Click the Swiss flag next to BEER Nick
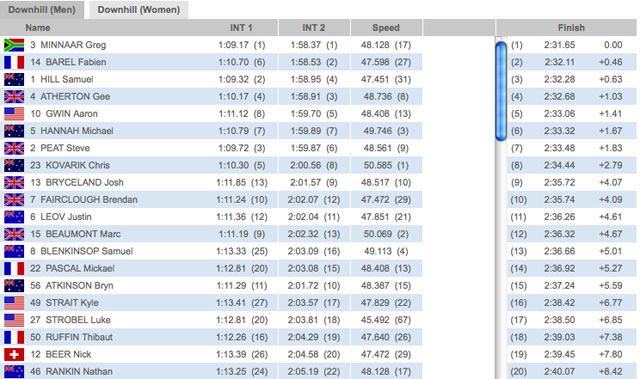Image resolution: width=640 pixels, height=379 pixels. click(x=14, y=354)
